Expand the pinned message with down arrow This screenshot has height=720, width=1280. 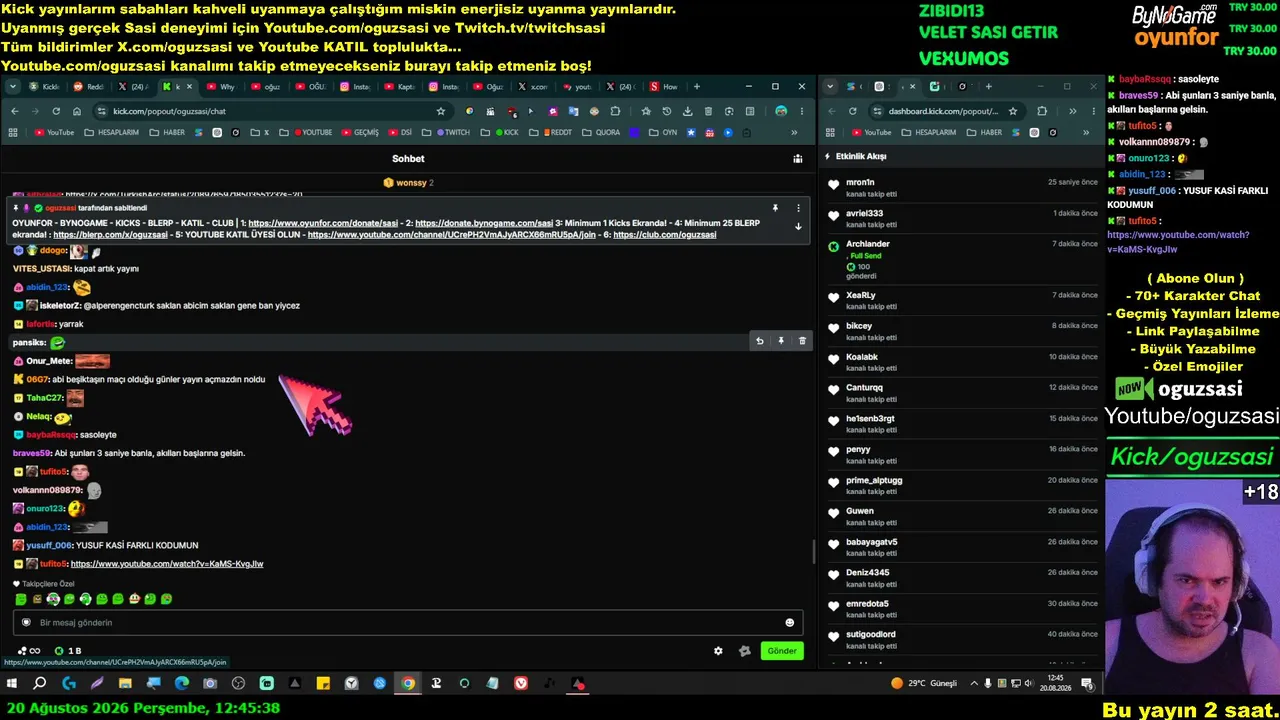pos(798,226)
